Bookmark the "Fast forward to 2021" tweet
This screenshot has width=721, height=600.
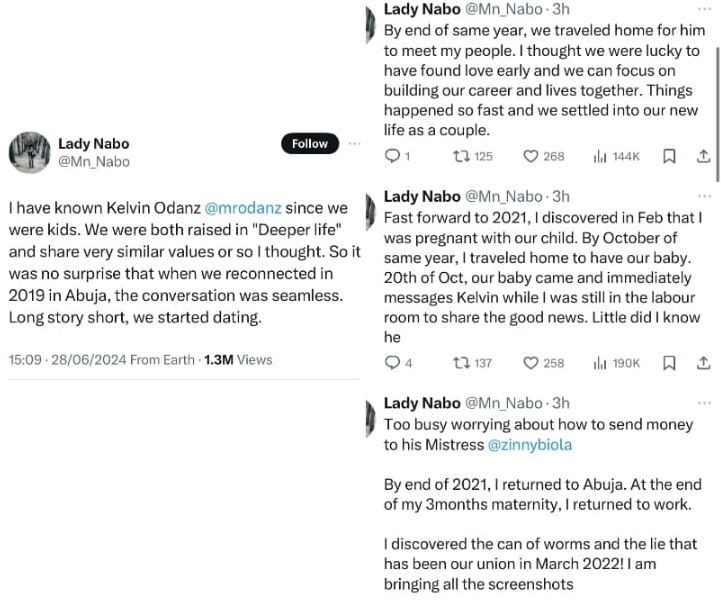(670, 363)
